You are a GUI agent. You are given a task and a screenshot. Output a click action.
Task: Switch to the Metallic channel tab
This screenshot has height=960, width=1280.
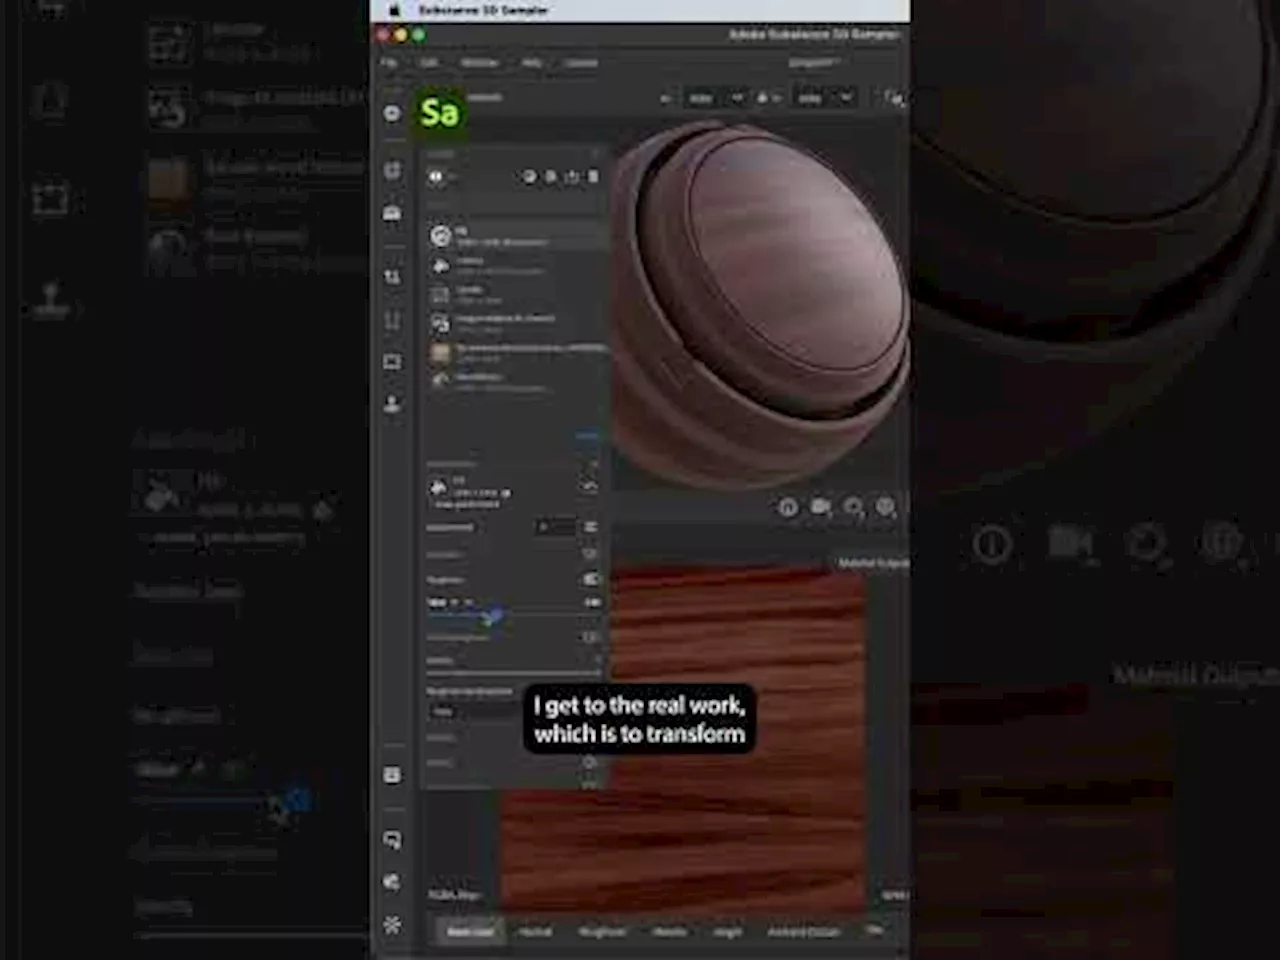coord(669,932)
